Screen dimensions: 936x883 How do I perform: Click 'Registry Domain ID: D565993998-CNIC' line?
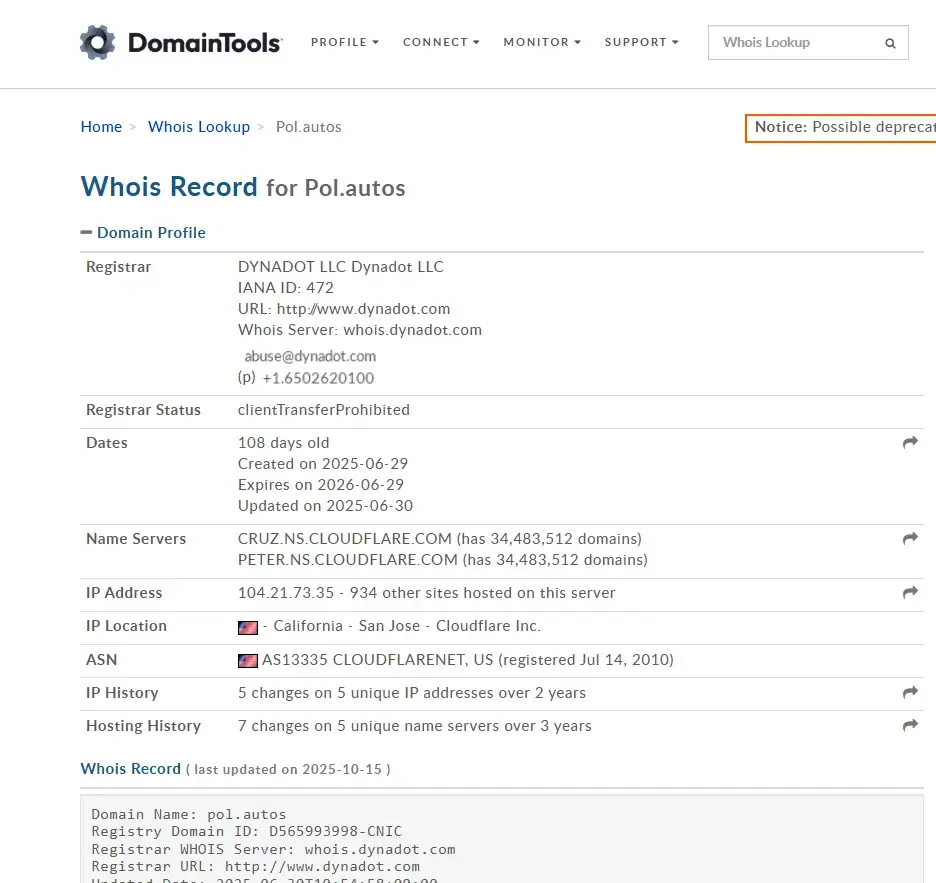(247, 831)
